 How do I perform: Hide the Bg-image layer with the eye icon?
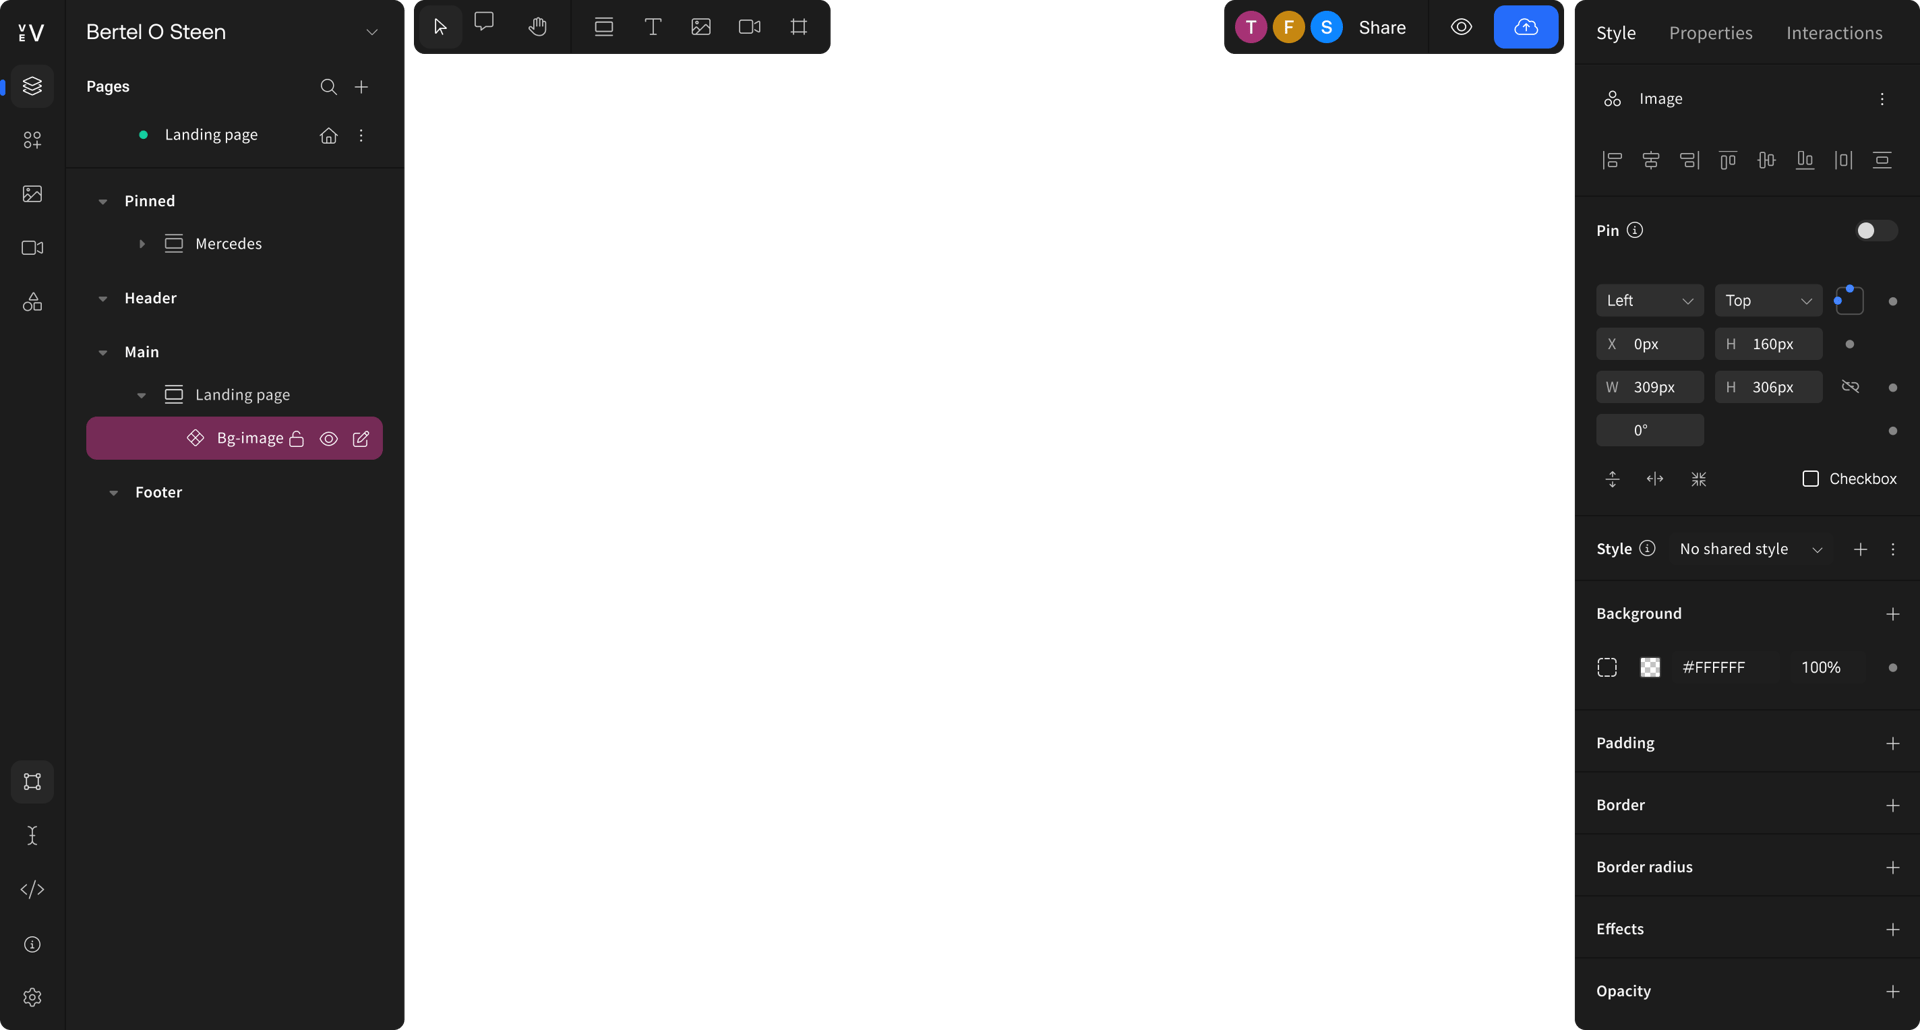(329, 438)
